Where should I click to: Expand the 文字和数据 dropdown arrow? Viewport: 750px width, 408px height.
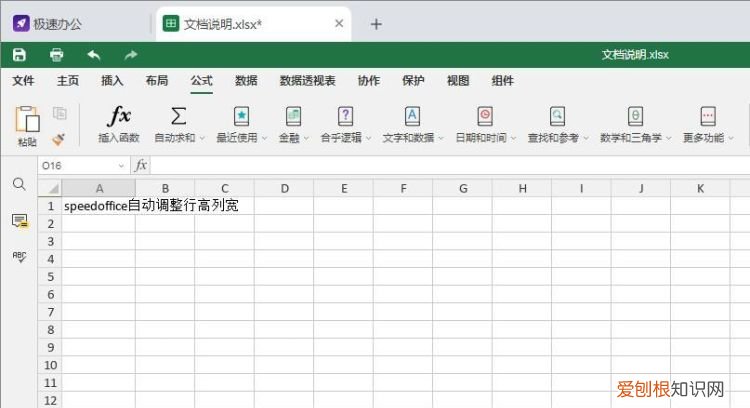[441, 138]
